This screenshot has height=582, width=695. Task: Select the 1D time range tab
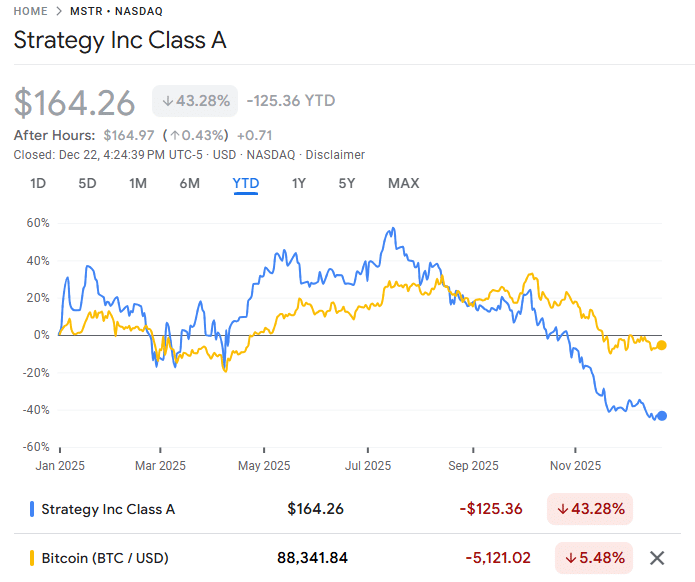[x=38, y=183]
